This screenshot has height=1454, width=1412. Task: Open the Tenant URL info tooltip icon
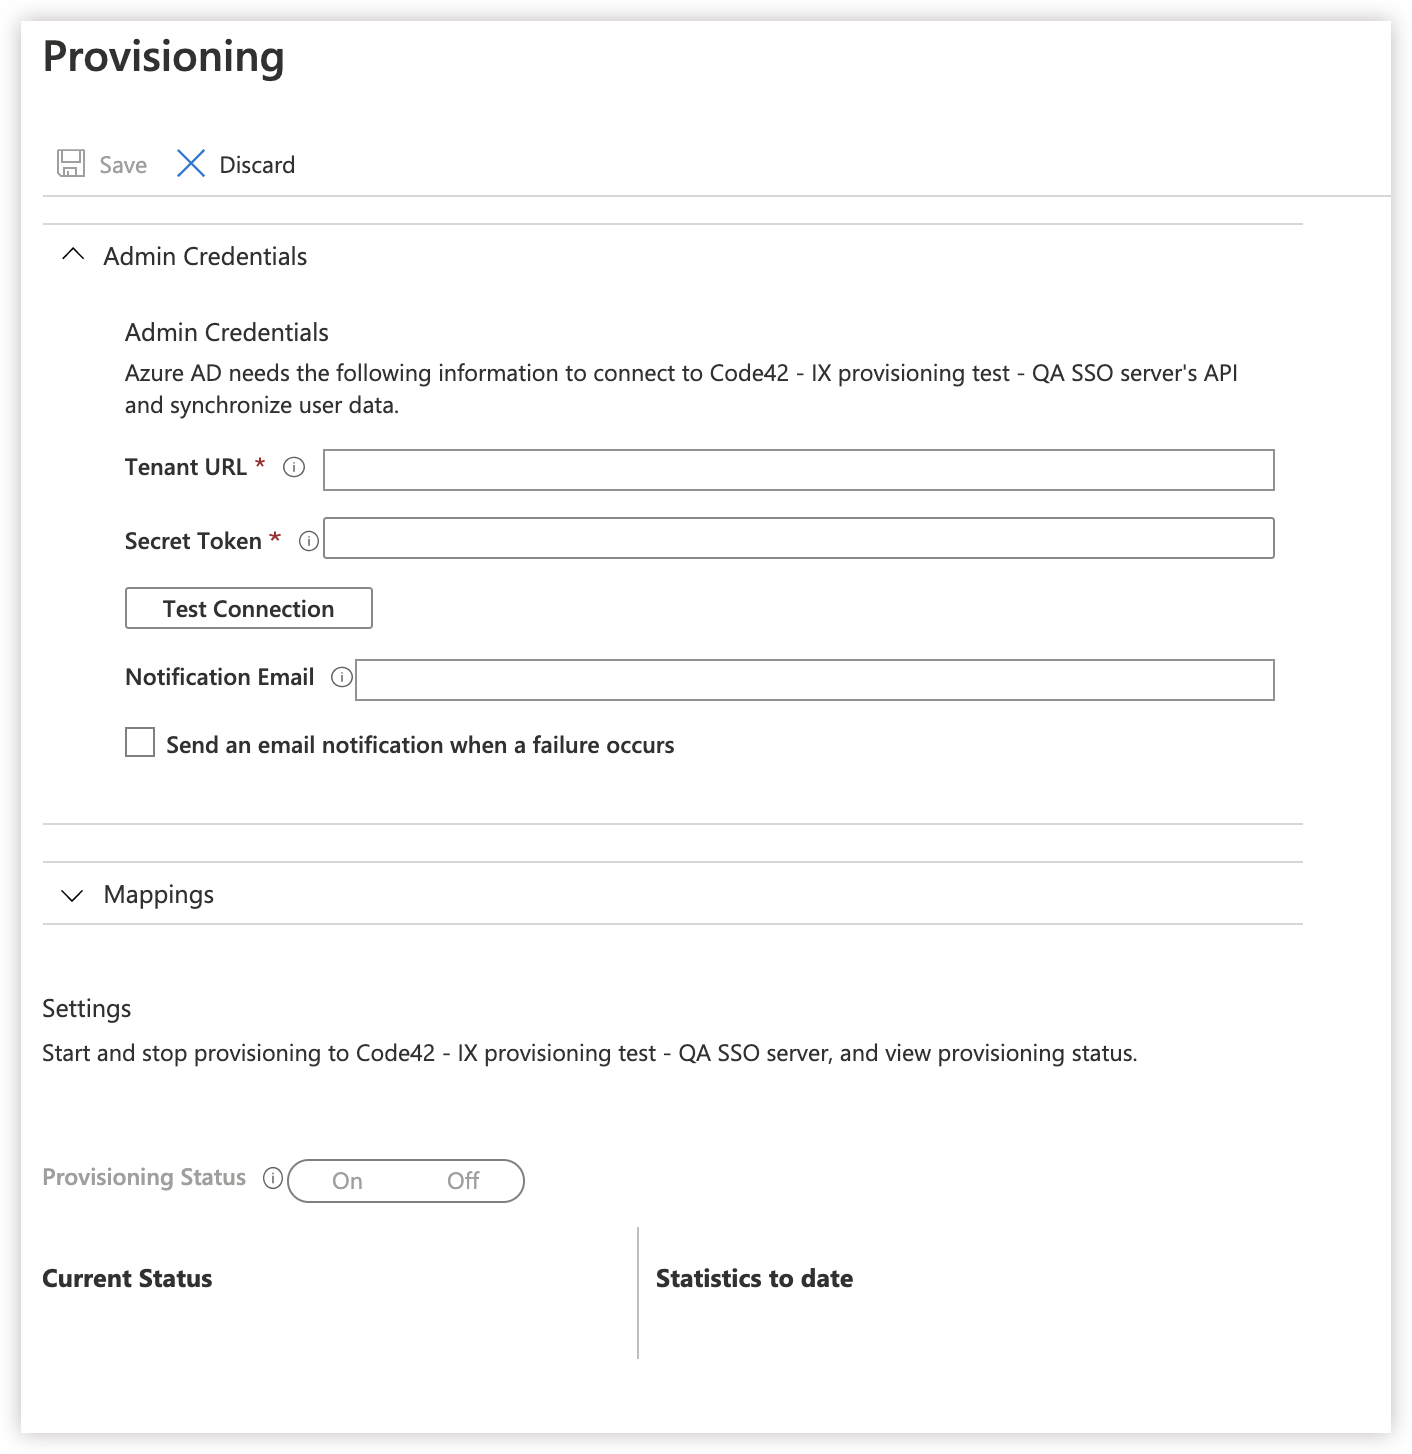click(295, 466)
